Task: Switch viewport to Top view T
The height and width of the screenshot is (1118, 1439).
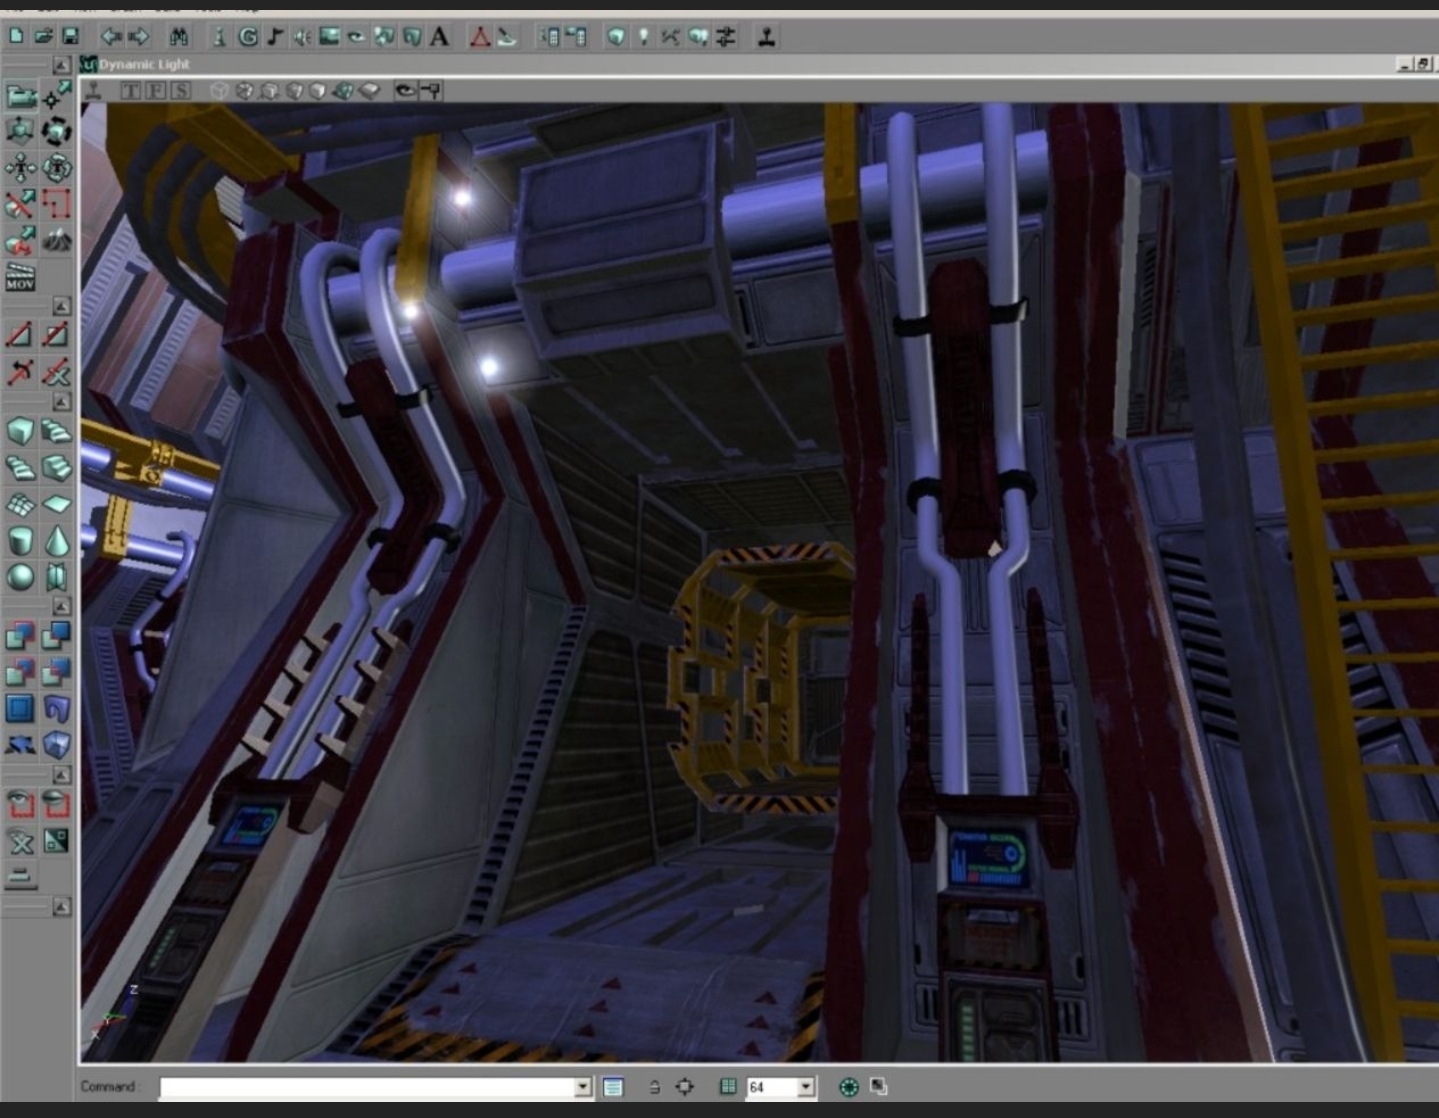Action: pos(131,91)
